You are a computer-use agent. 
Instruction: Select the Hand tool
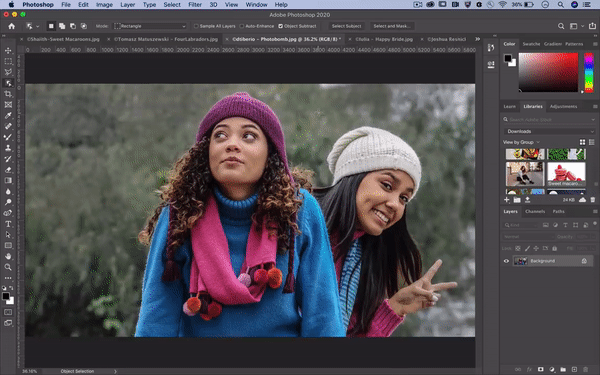8,256
